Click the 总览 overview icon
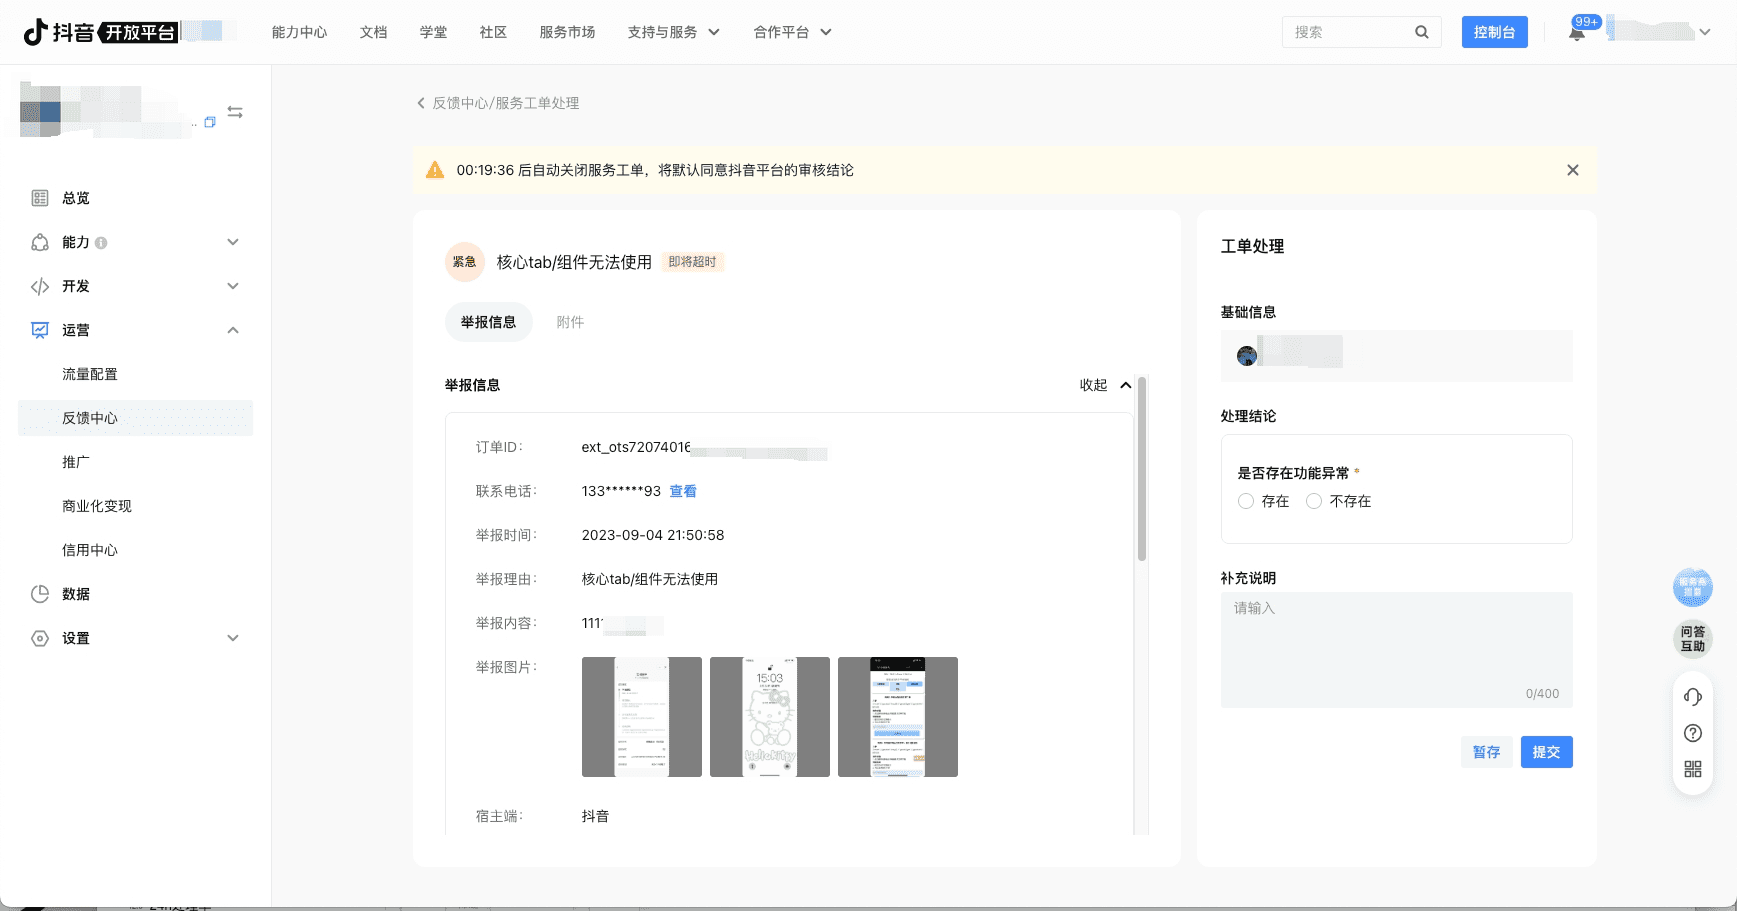1737x911 pixels. 40,198
